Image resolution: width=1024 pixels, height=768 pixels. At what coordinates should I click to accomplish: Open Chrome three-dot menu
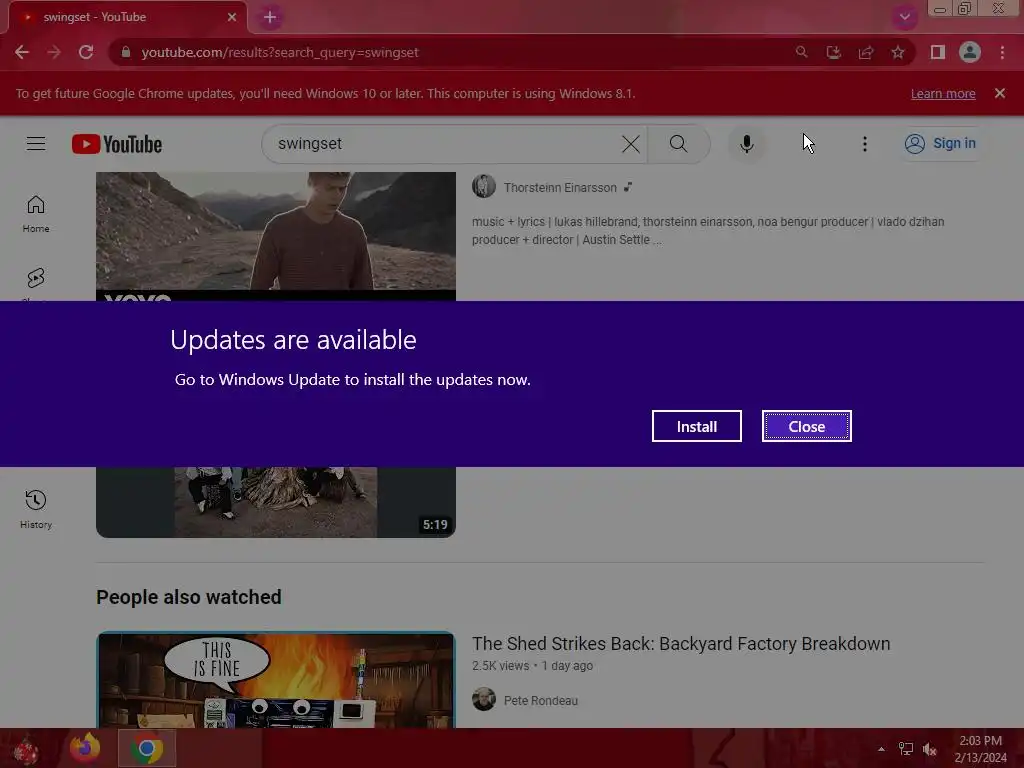(1002, 52)
